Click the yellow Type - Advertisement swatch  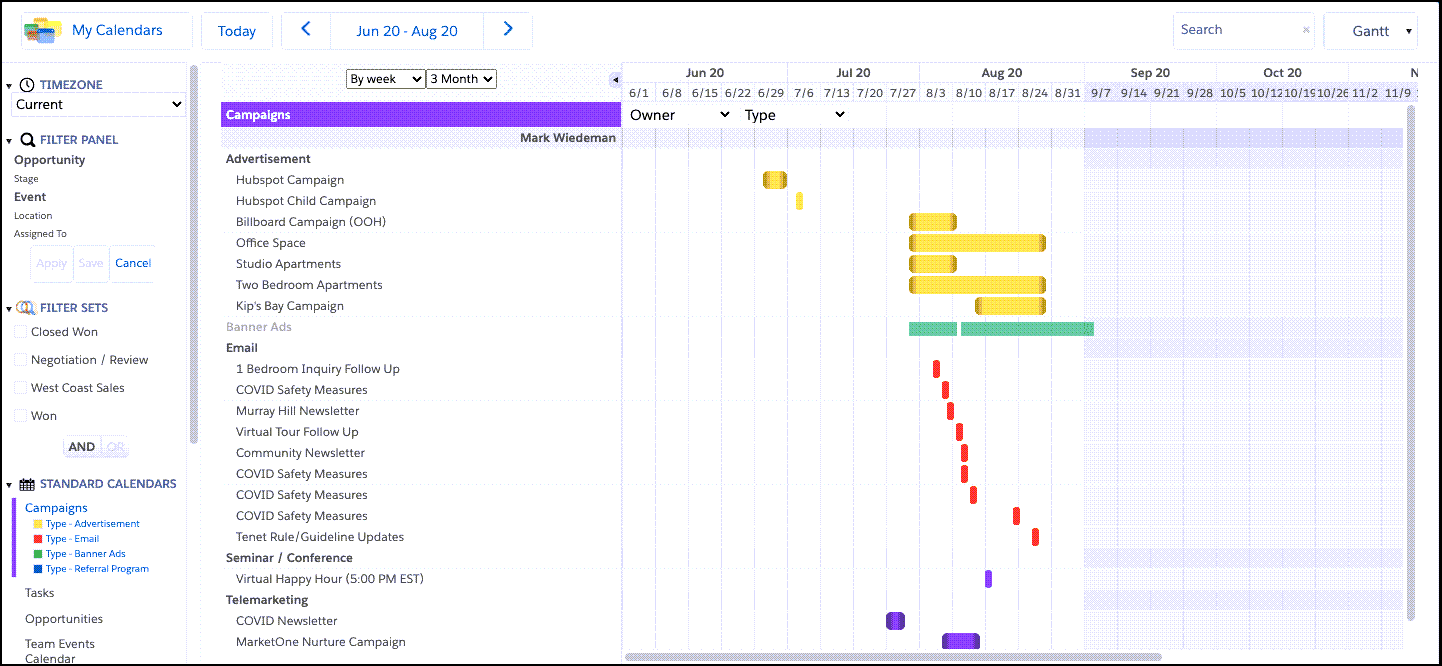(38, 524)
